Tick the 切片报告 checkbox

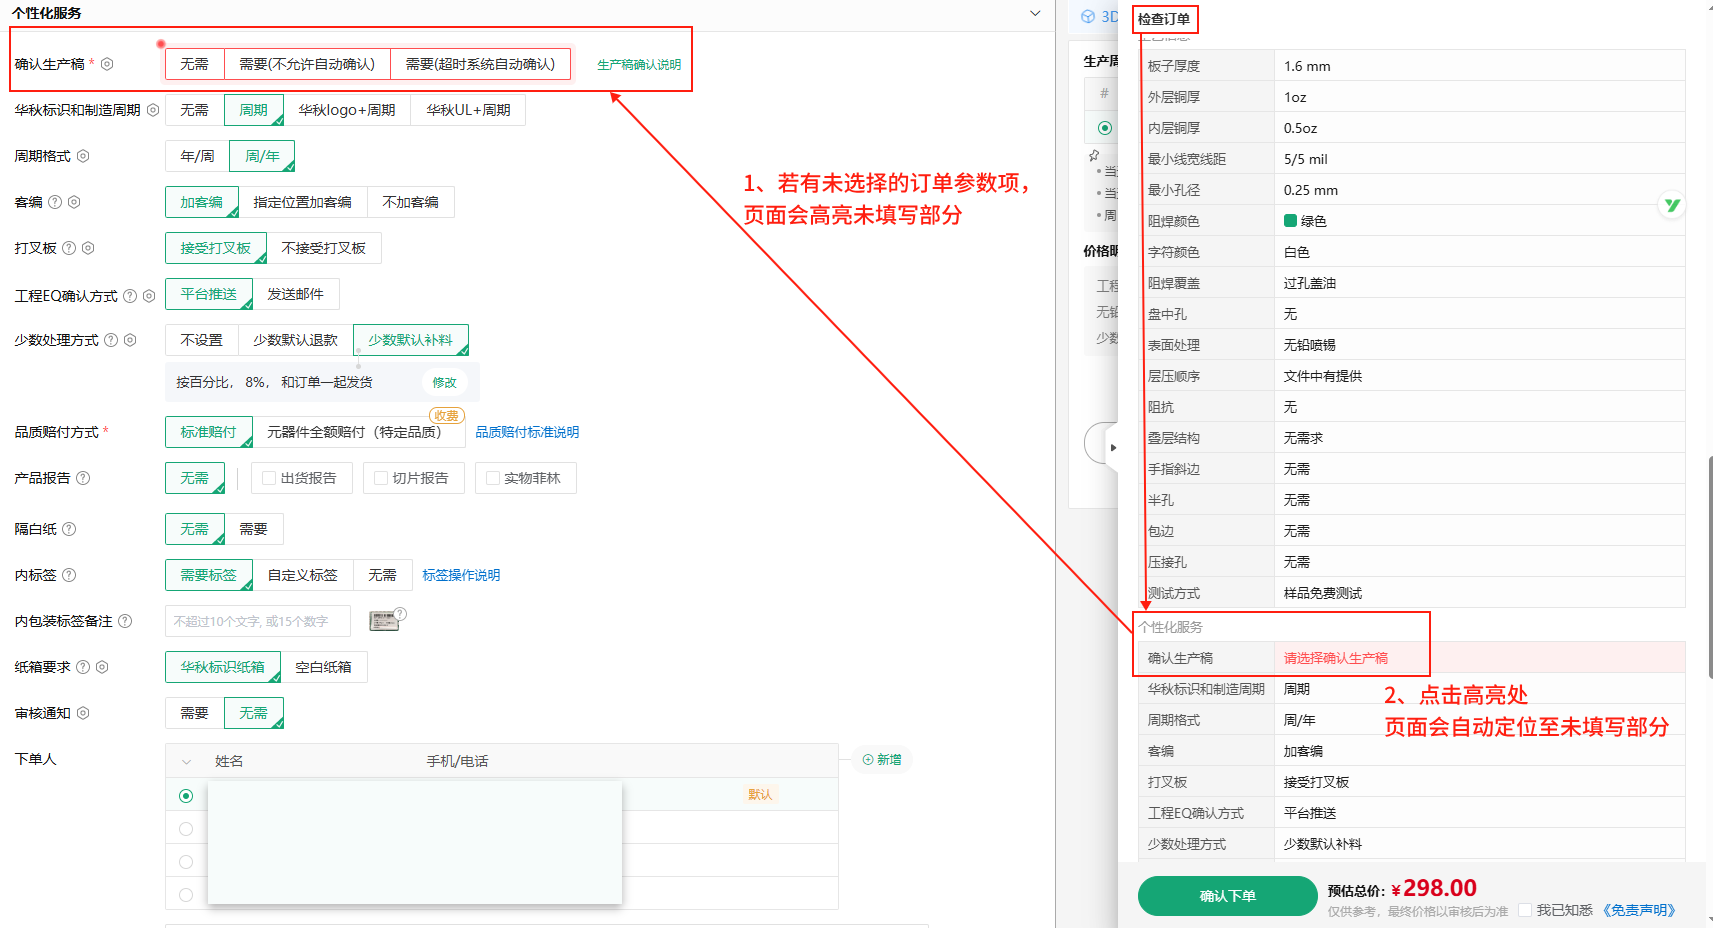click(x=381, y=478)
